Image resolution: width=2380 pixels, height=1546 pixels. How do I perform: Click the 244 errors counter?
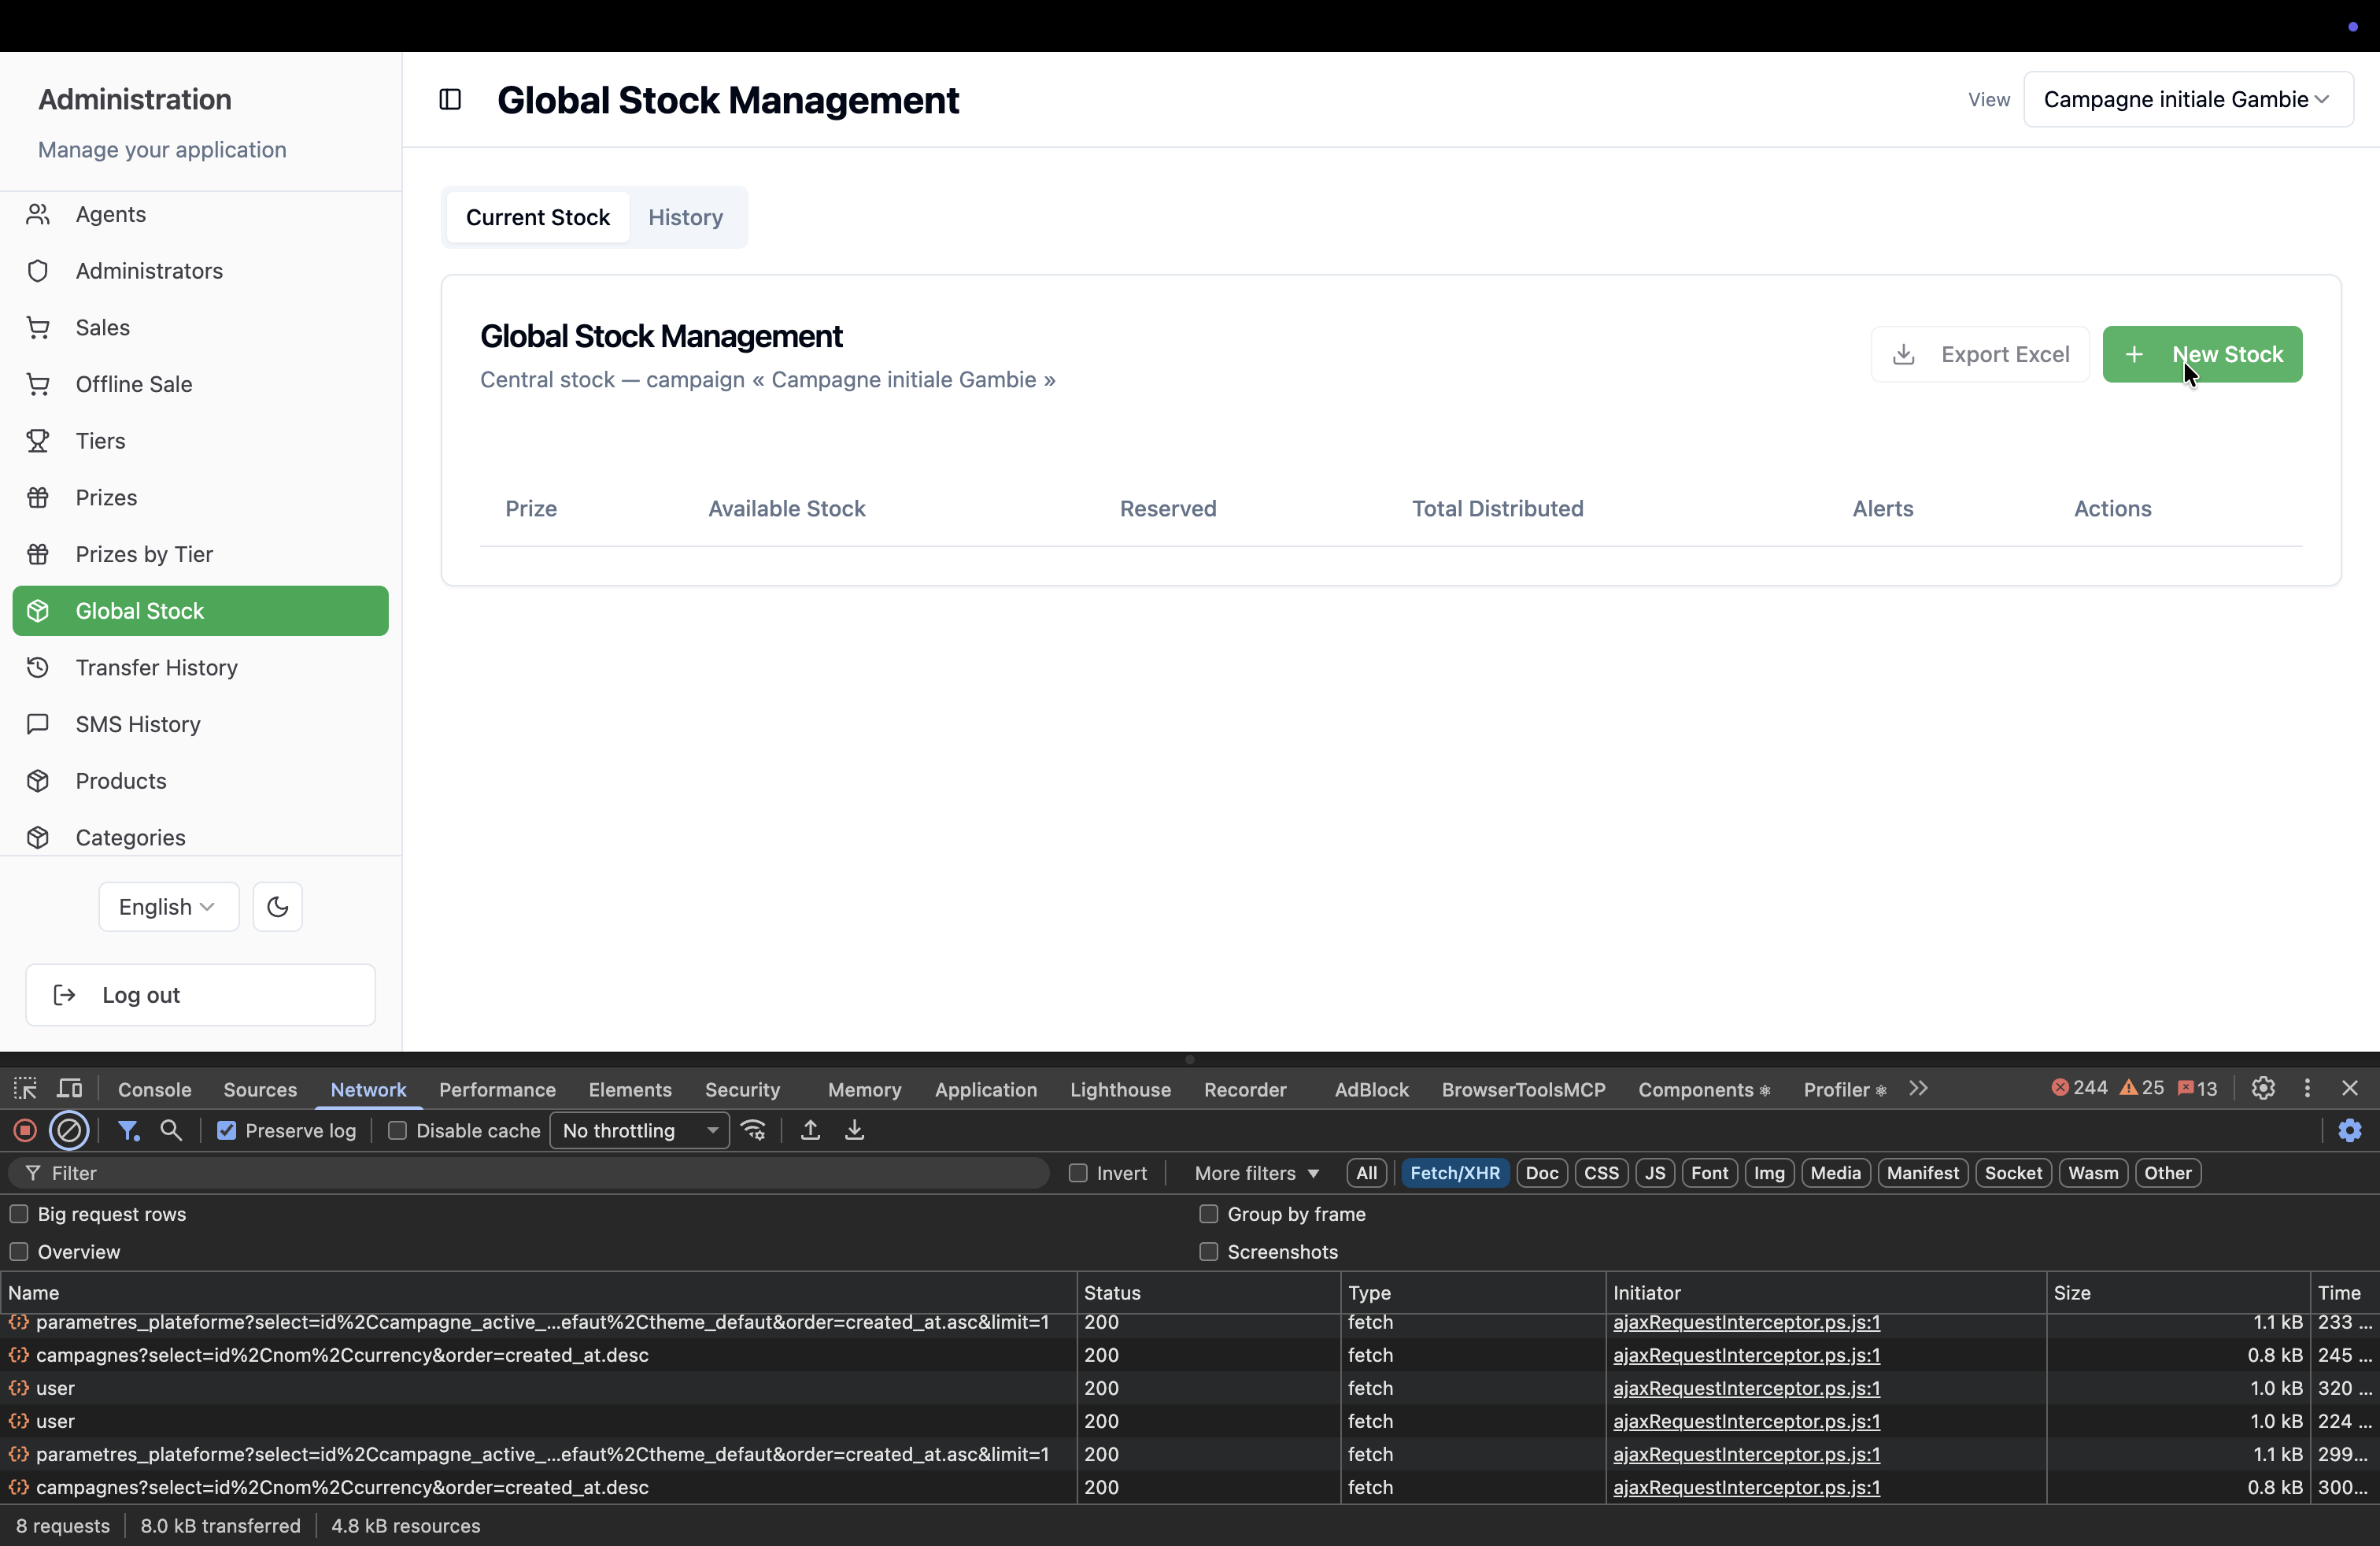pos(2080,1088)
